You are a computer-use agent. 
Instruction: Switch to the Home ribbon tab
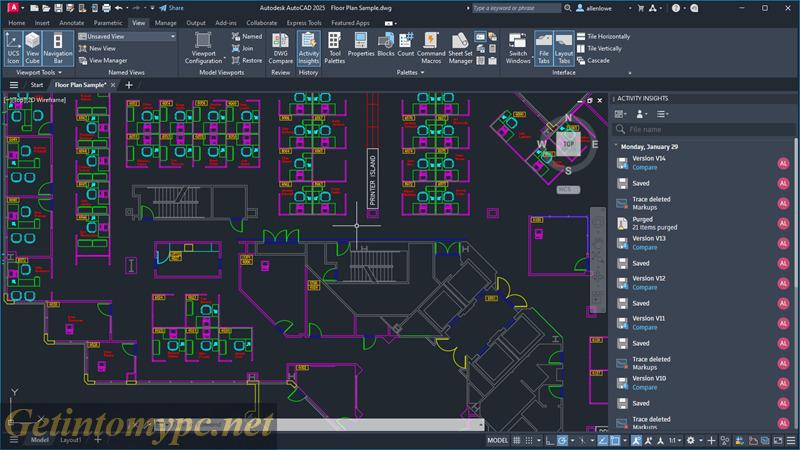[16, 23]
